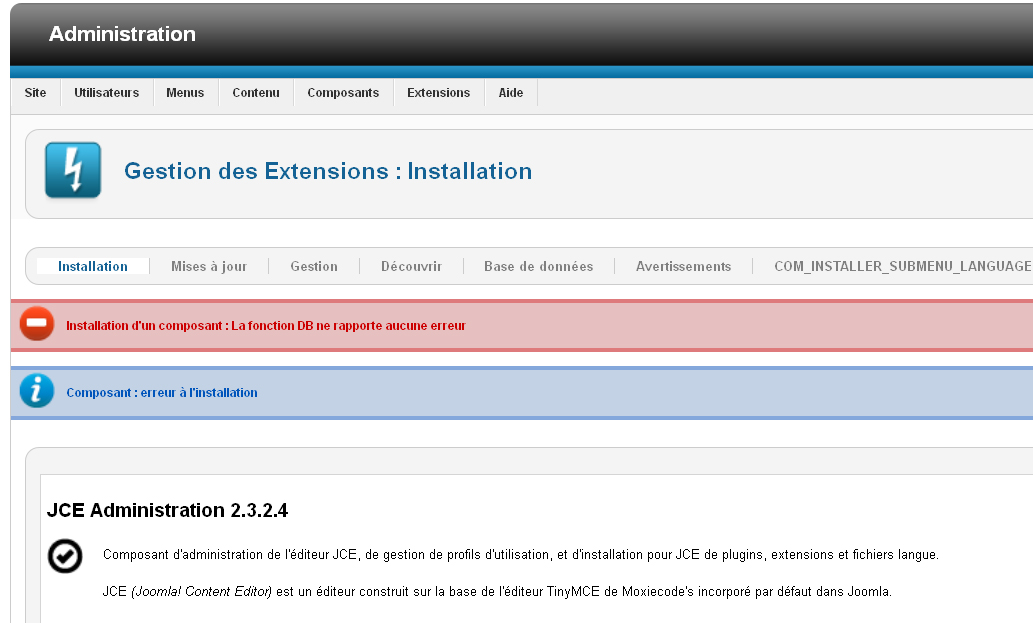Open the Site menu
Image resolution: width=1033 pixels, height=623 pixels.
pos(36,93)
